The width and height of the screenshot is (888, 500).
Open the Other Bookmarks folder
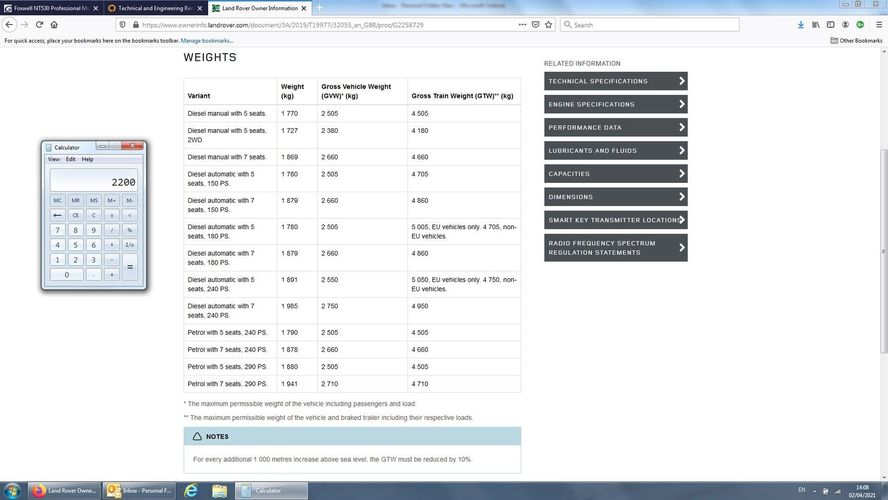(856, 41)
